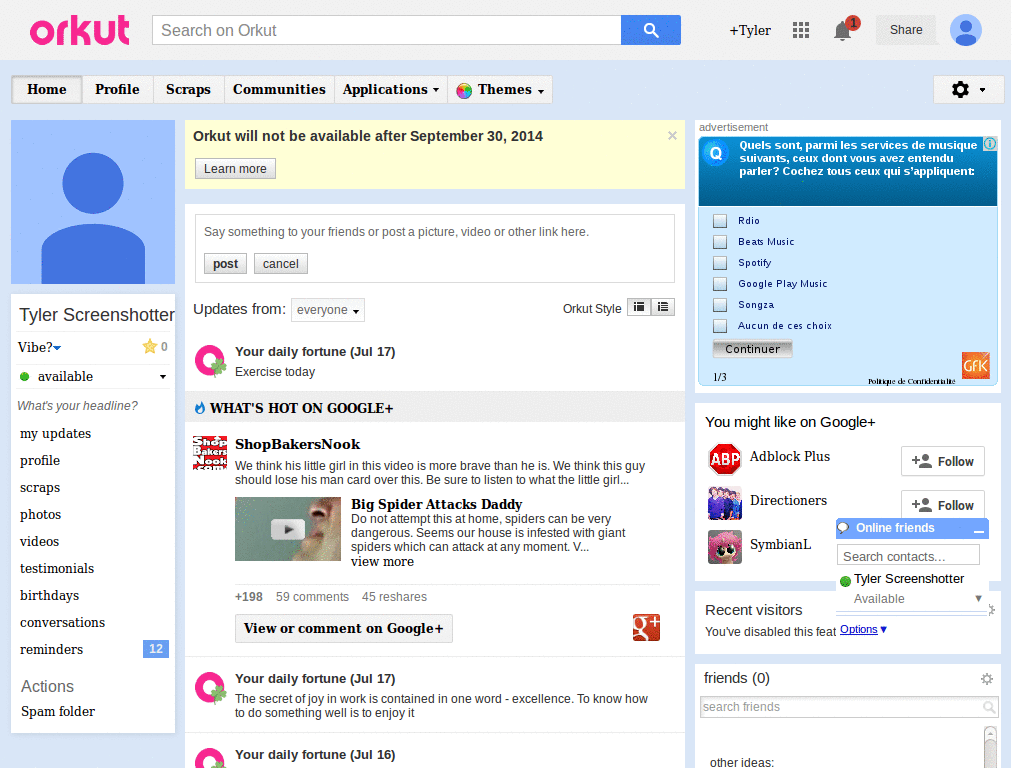Screen dimensions: 1024x768
Task: Click the ad info icon
Action: 990,144
